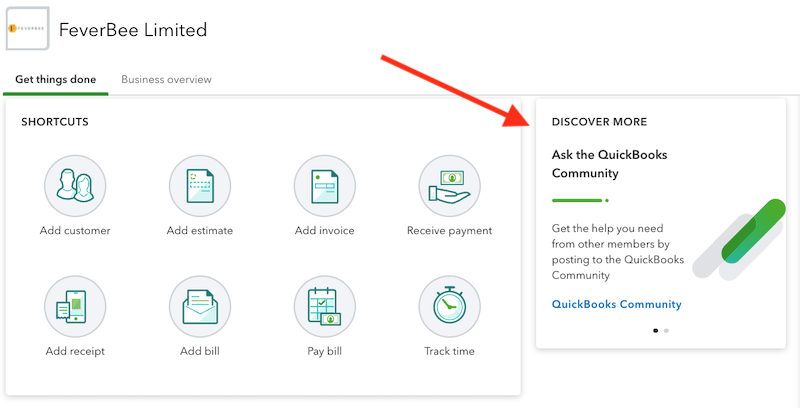Open the QuickBooks Community link

pos(616,304)
